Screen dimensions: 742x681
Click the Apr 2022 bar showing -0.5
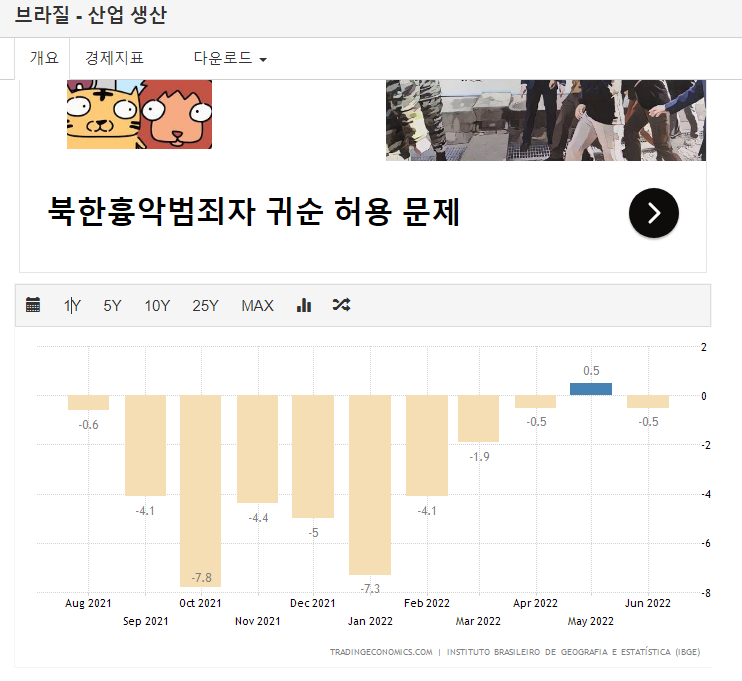tap(535, 401)
